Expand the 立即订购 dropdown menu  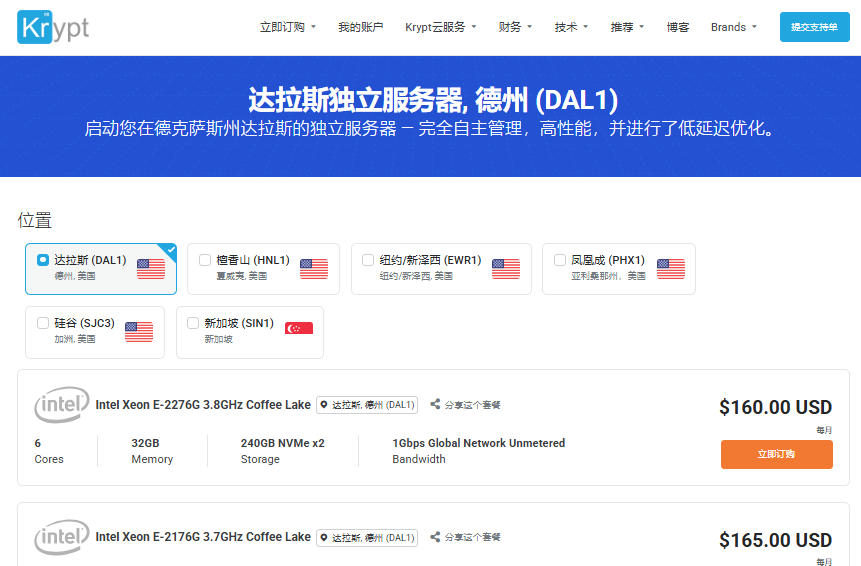(x=288, y=27)
